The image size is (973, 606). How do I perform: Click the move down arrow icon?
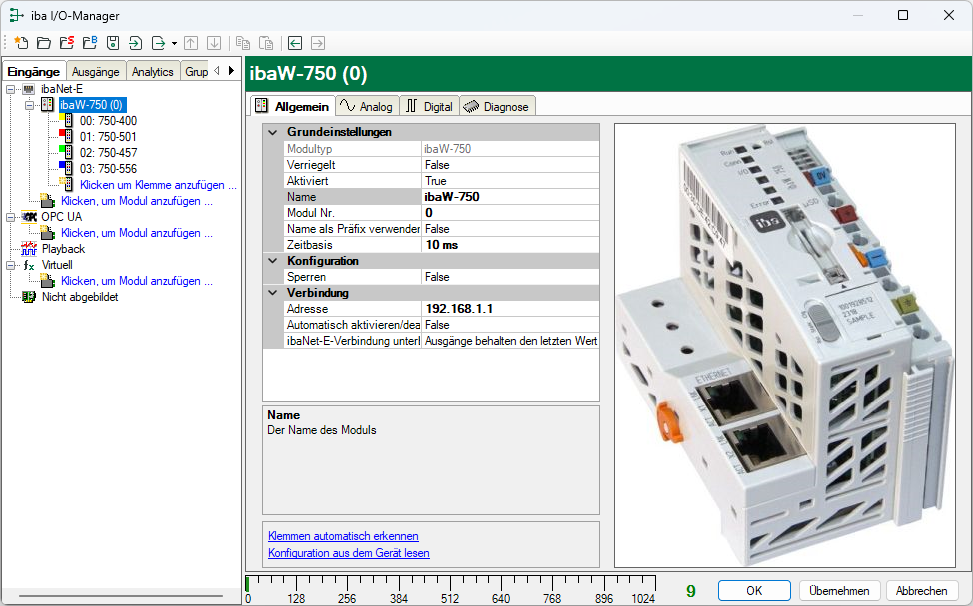214,43
